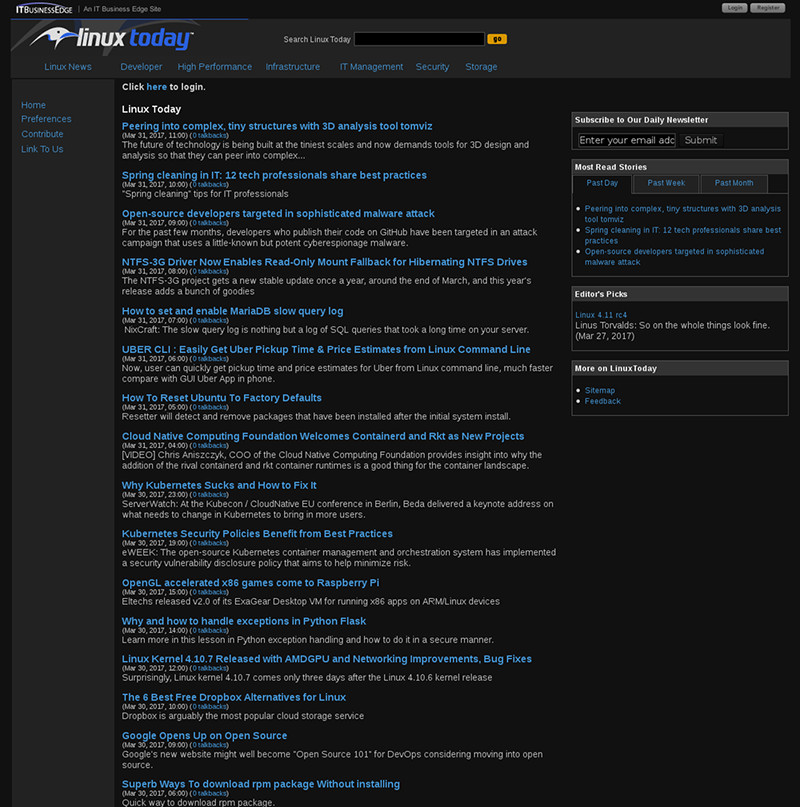Viewport: 800px width, 807px height.
Task: Open the Infrastructure menu item
Action: [292, 67]
